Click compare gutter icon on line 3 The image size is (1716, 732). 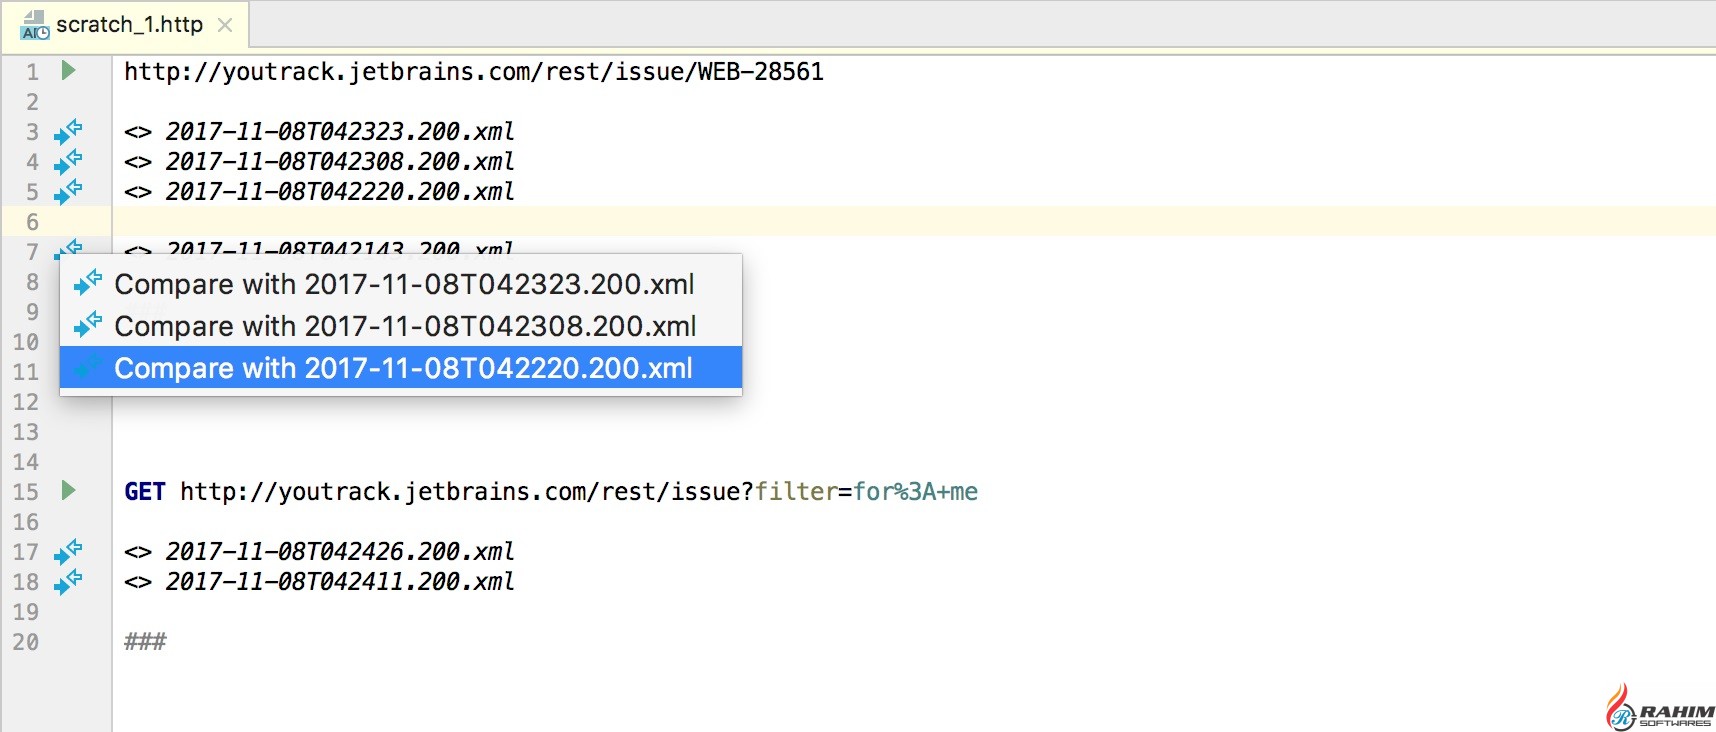pyautogui.click(x=68, y=131)
